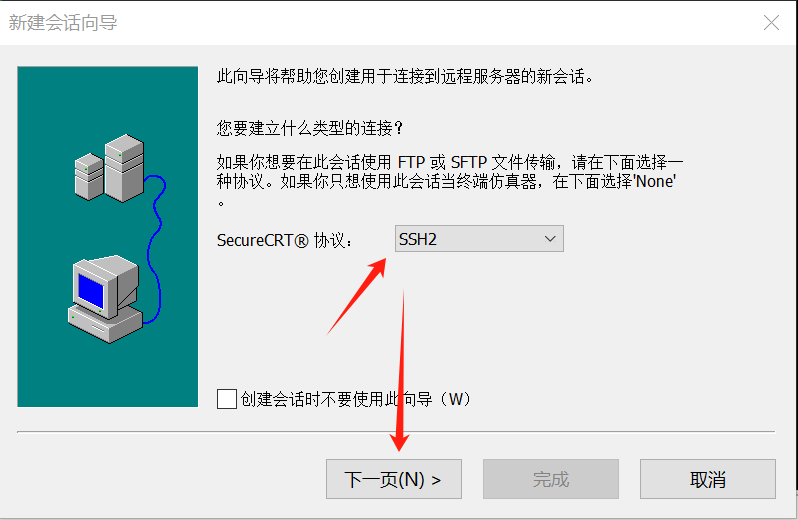Image resolution: width=798 pixels, height=520 pixels.
Task: Click the teal wizard illustration panel background
Action: (107, 236)
